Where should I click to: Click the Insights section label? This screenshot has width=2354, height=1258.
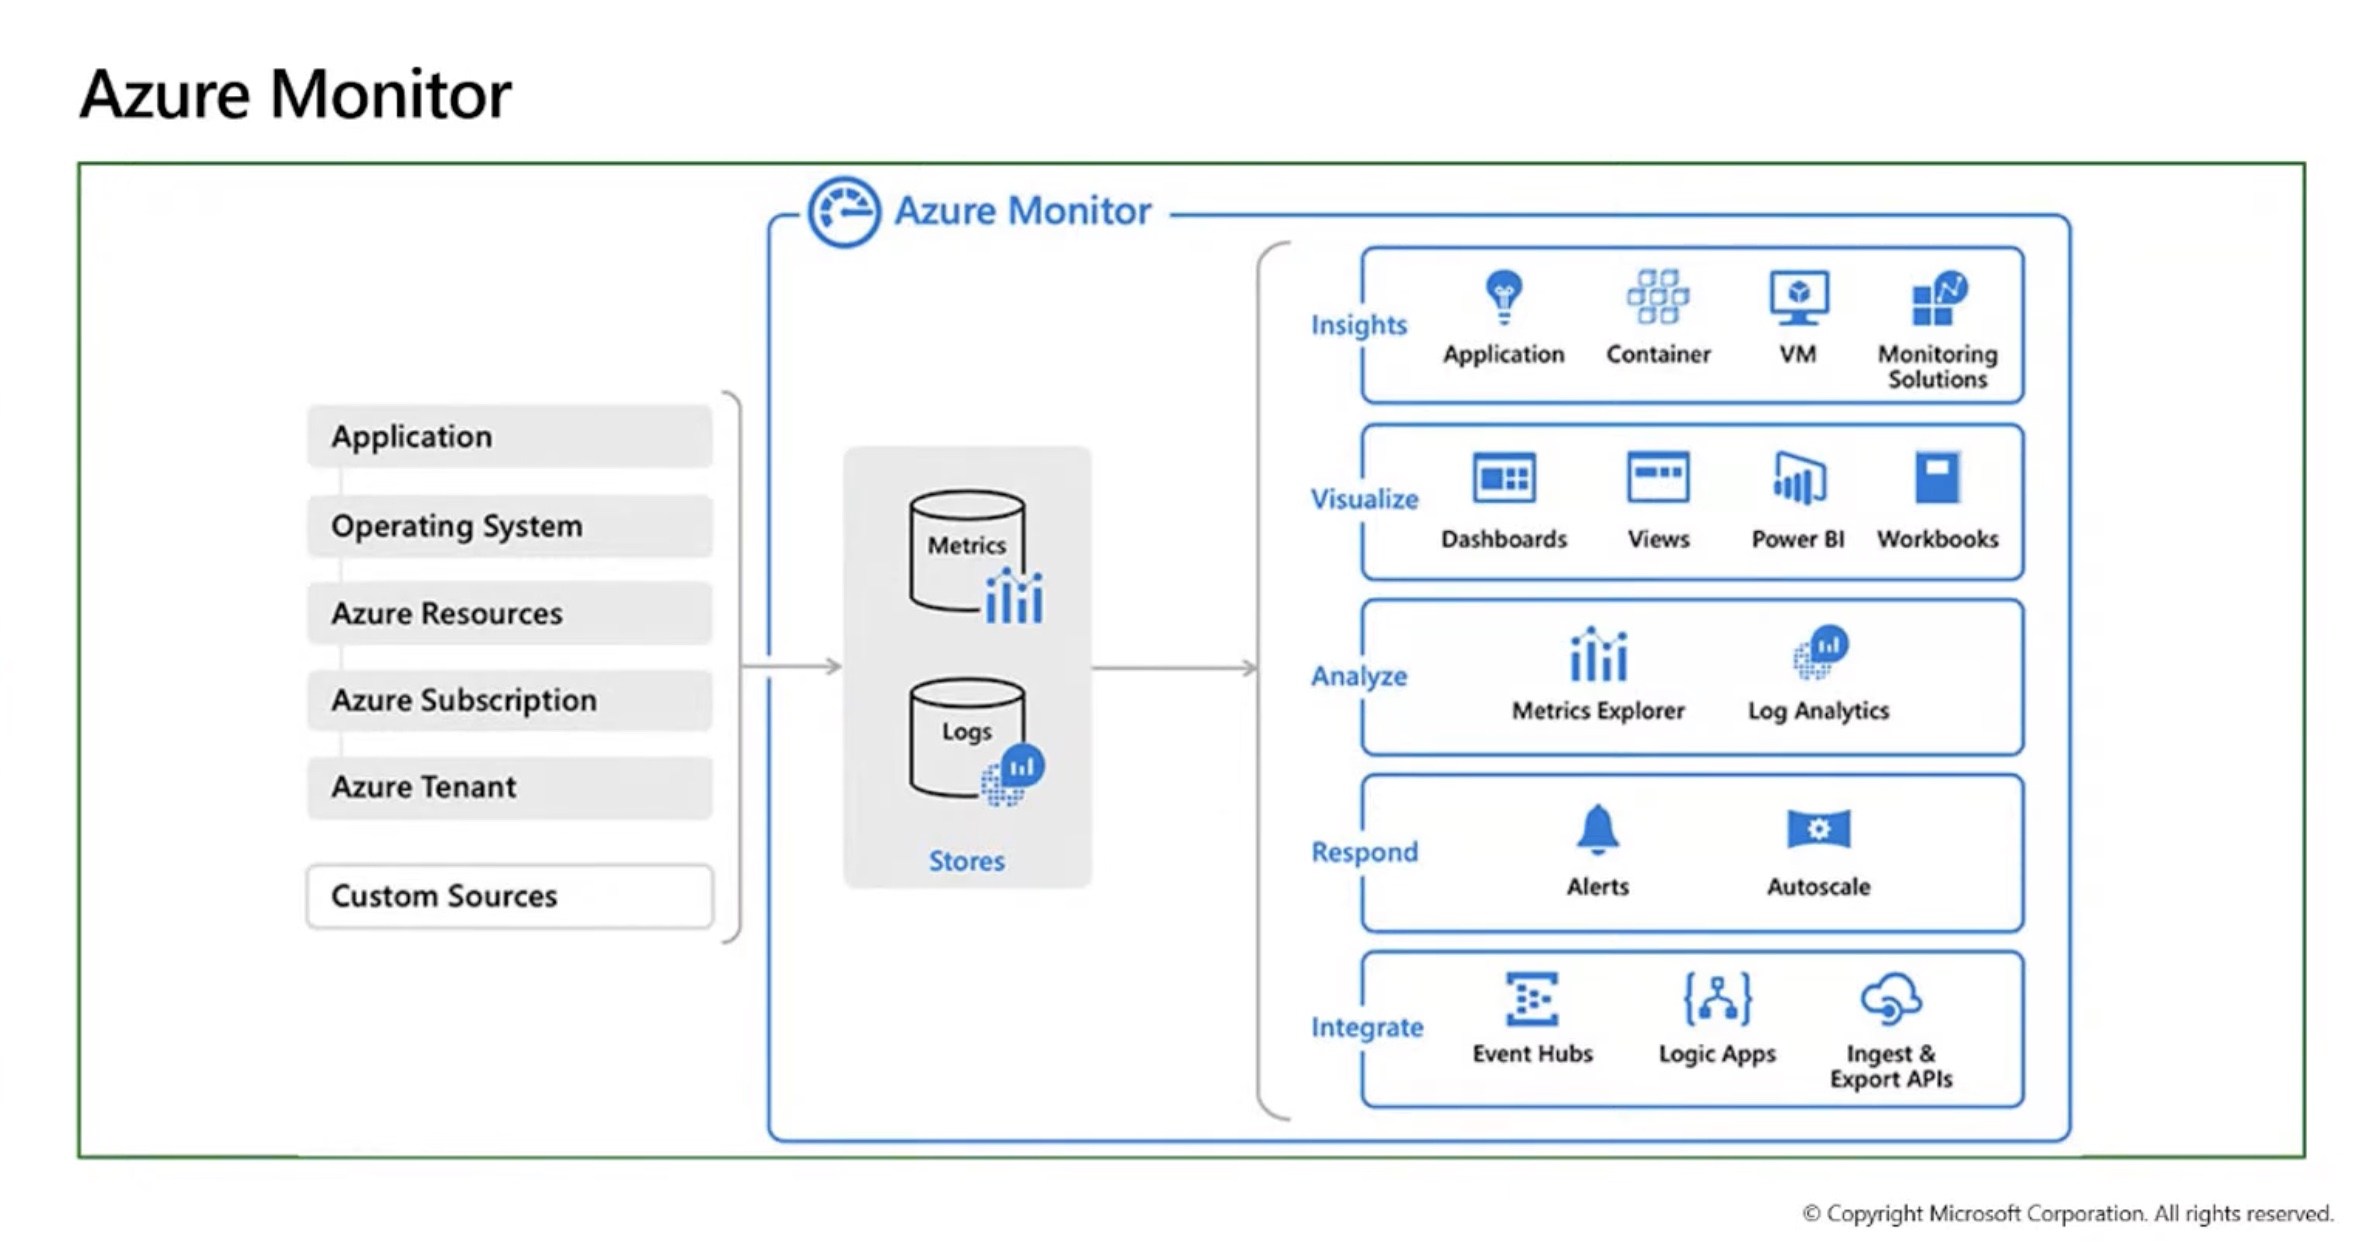click(1358, 325)
